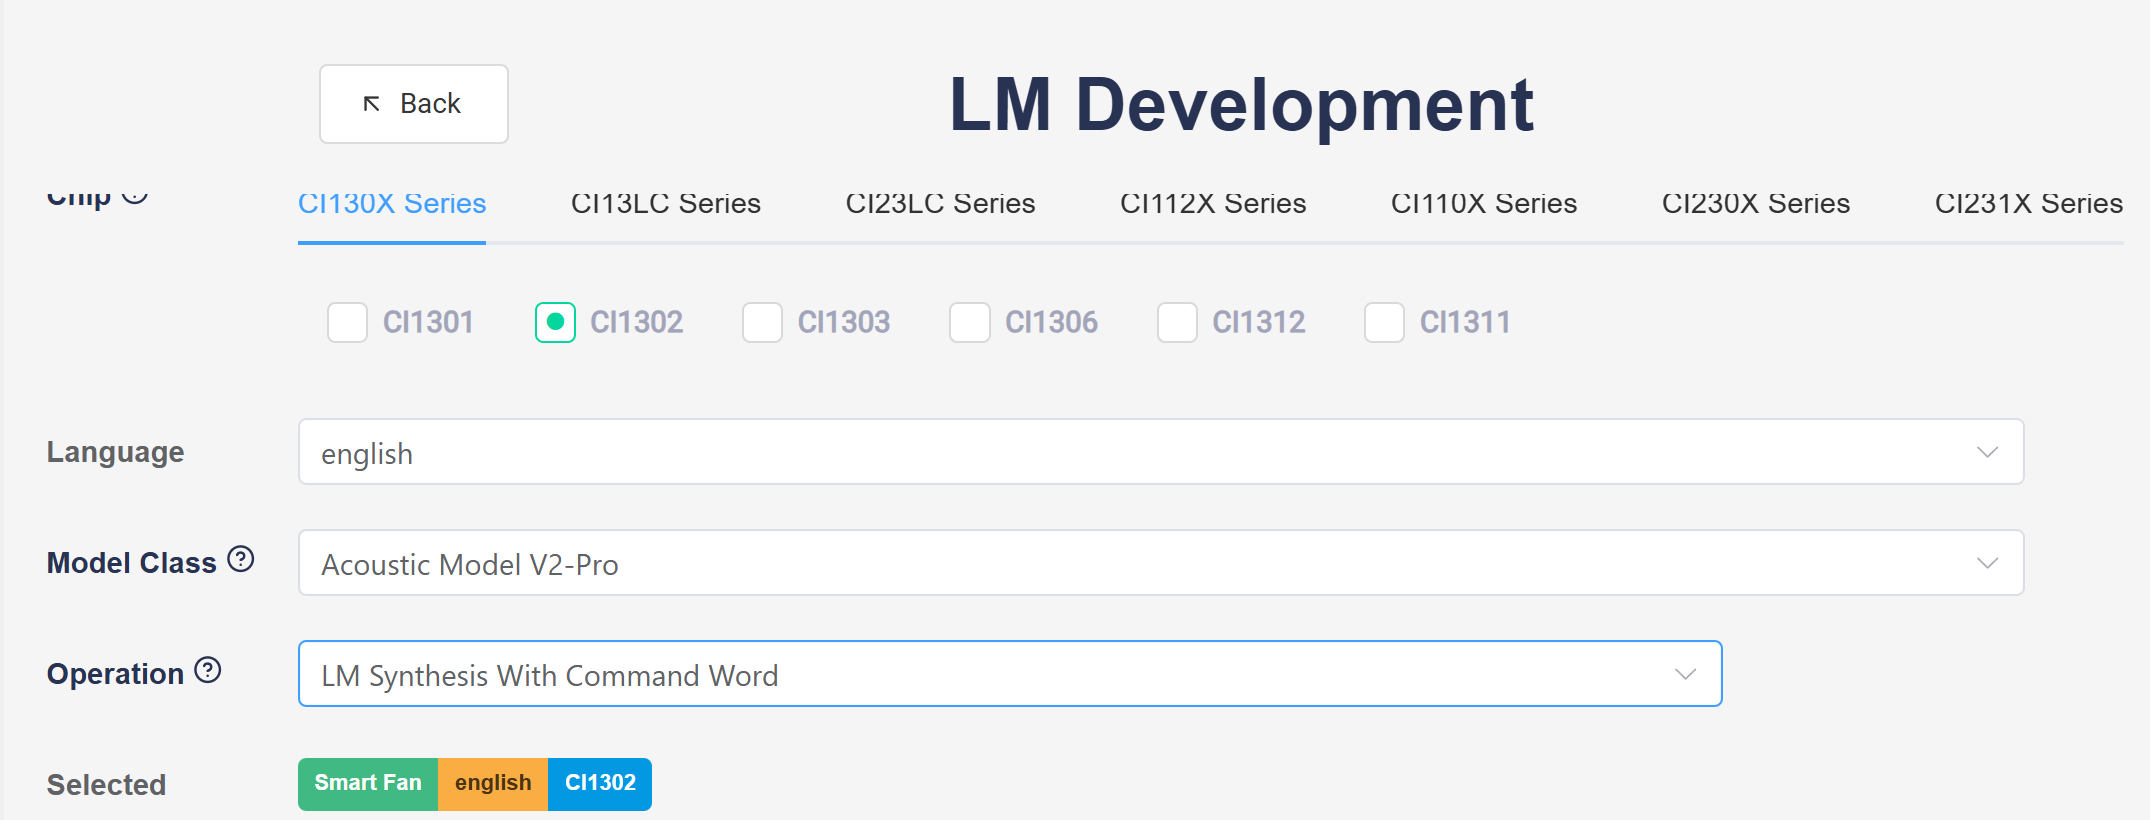Click help icon next to Operation
Viewport: 2150px width, 820px height.
207,670
